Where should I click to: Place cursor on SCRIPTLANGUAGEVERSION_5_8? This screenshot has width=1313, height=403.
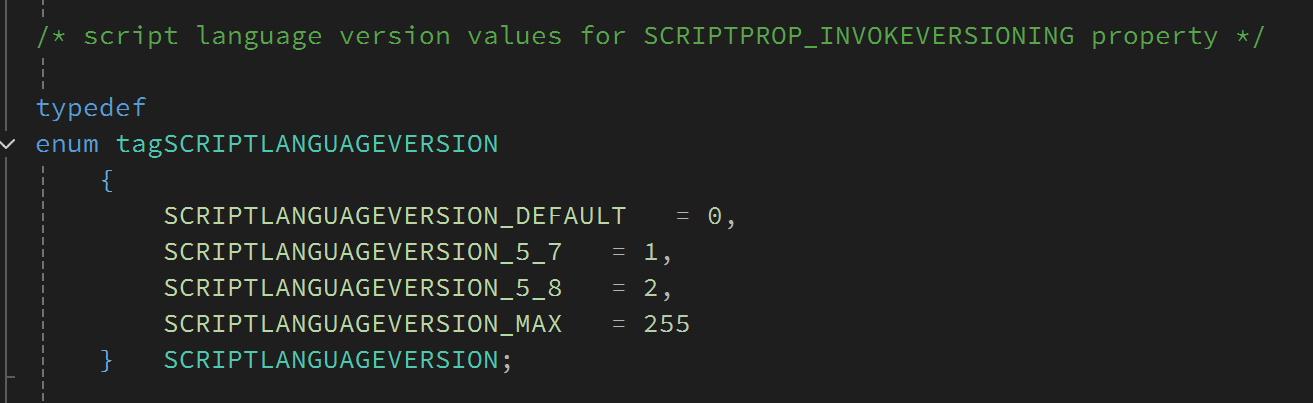click(363, 288)
